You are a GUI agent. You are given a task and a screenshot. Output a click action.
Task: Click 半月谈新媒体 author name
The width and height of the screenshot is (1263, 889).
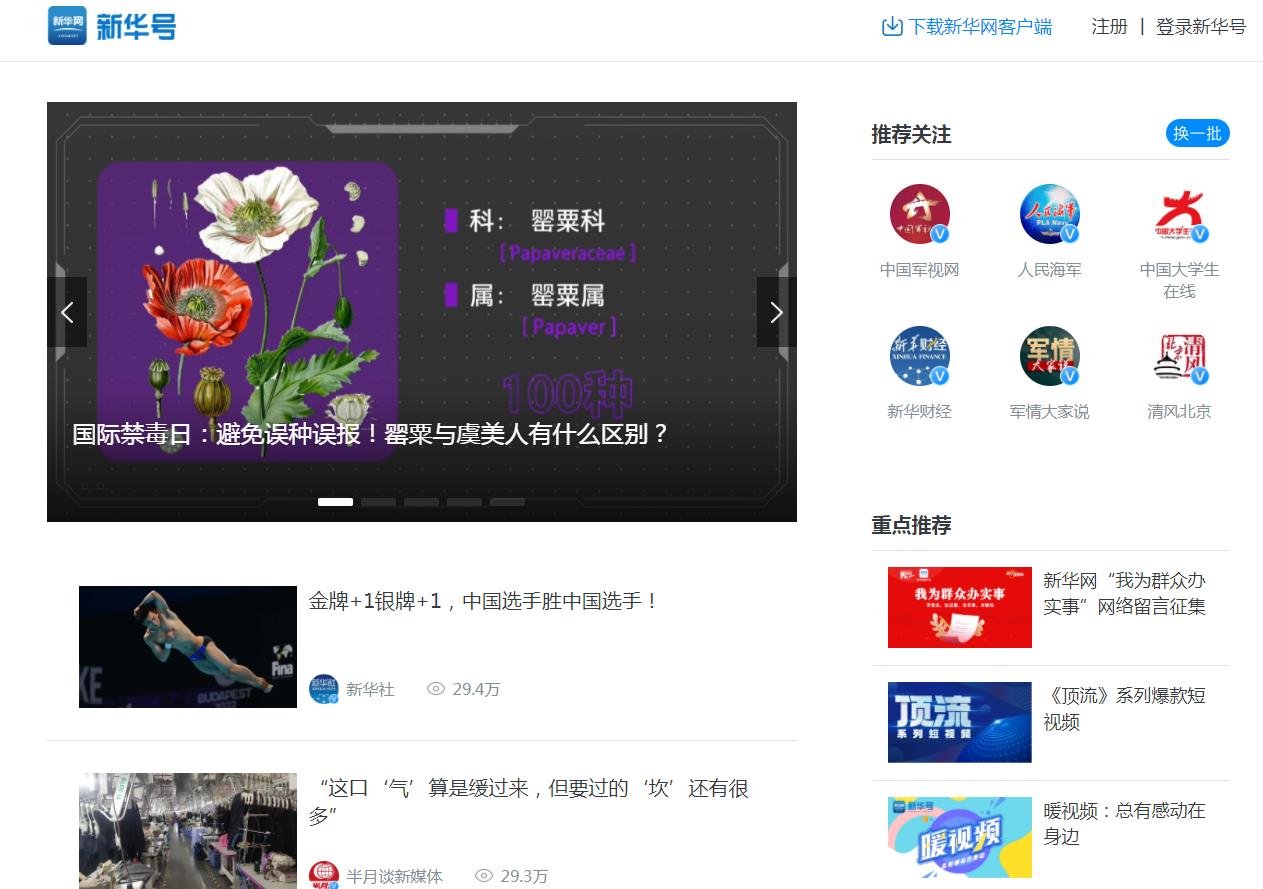point(394,876)
